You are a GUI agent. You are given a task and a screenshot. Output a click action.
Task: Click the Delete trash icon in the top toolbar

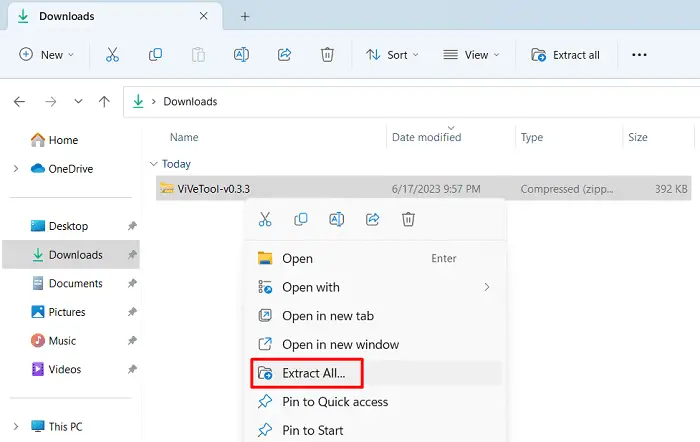coord(327,55)
